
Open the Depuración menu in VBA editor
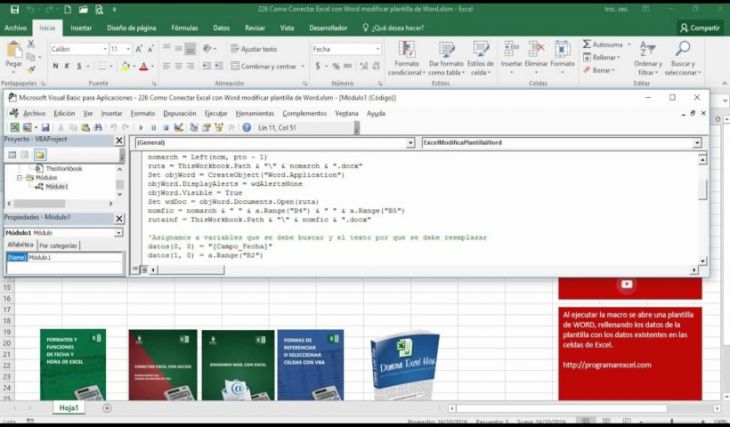pos(180,114)
